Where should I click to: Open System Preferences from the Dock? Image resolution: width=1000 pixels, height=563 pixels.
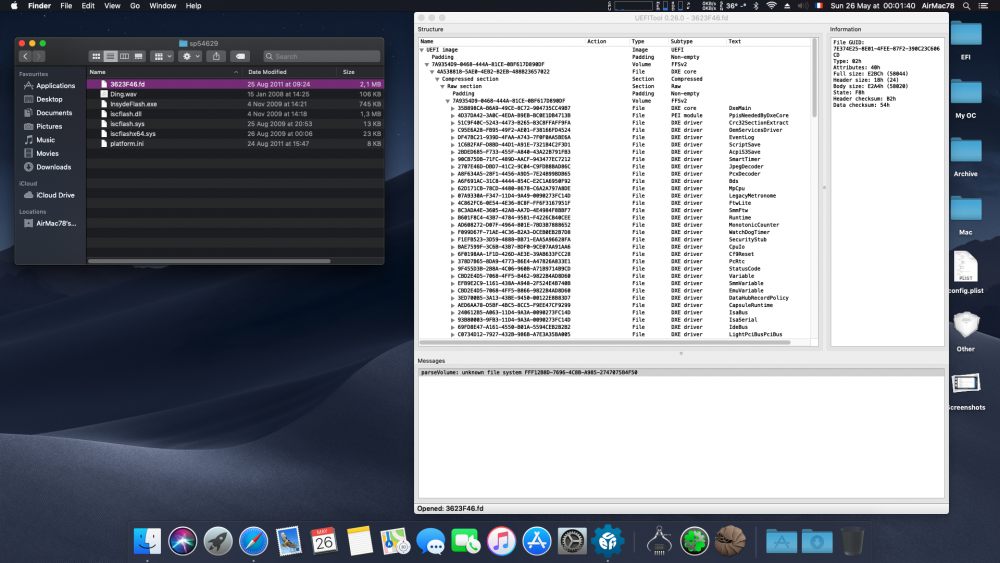[x=573, y=541]
